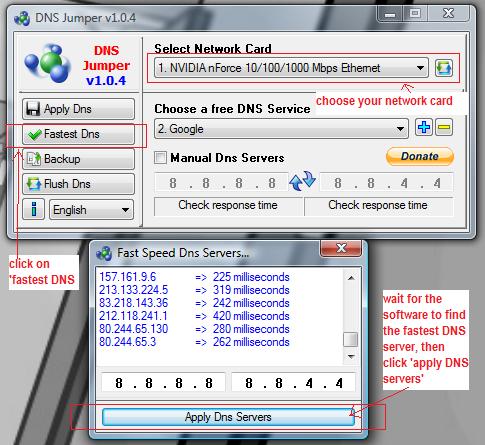Screen dimensions: 485x445
Task: Click the Flush Dns button
Action: pyautogui.click(x=78, y=184)
